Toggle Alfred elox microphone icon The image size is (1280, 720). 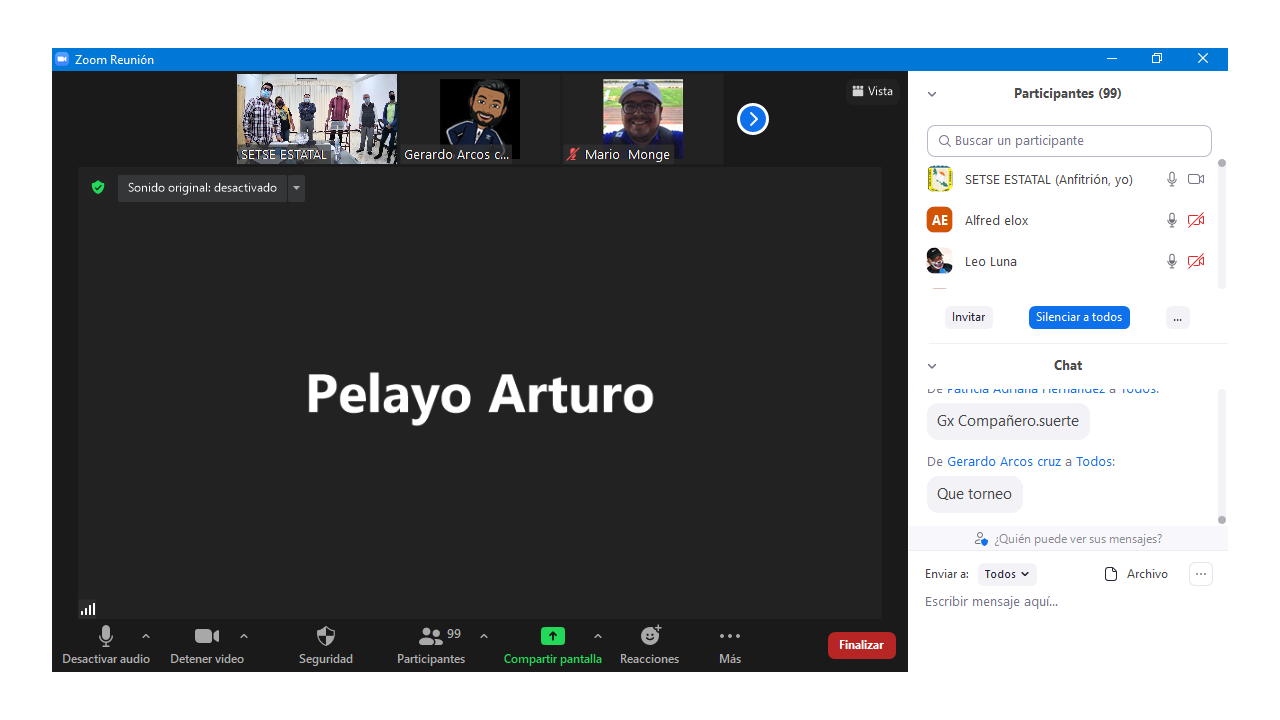(x=1172, y=220)
